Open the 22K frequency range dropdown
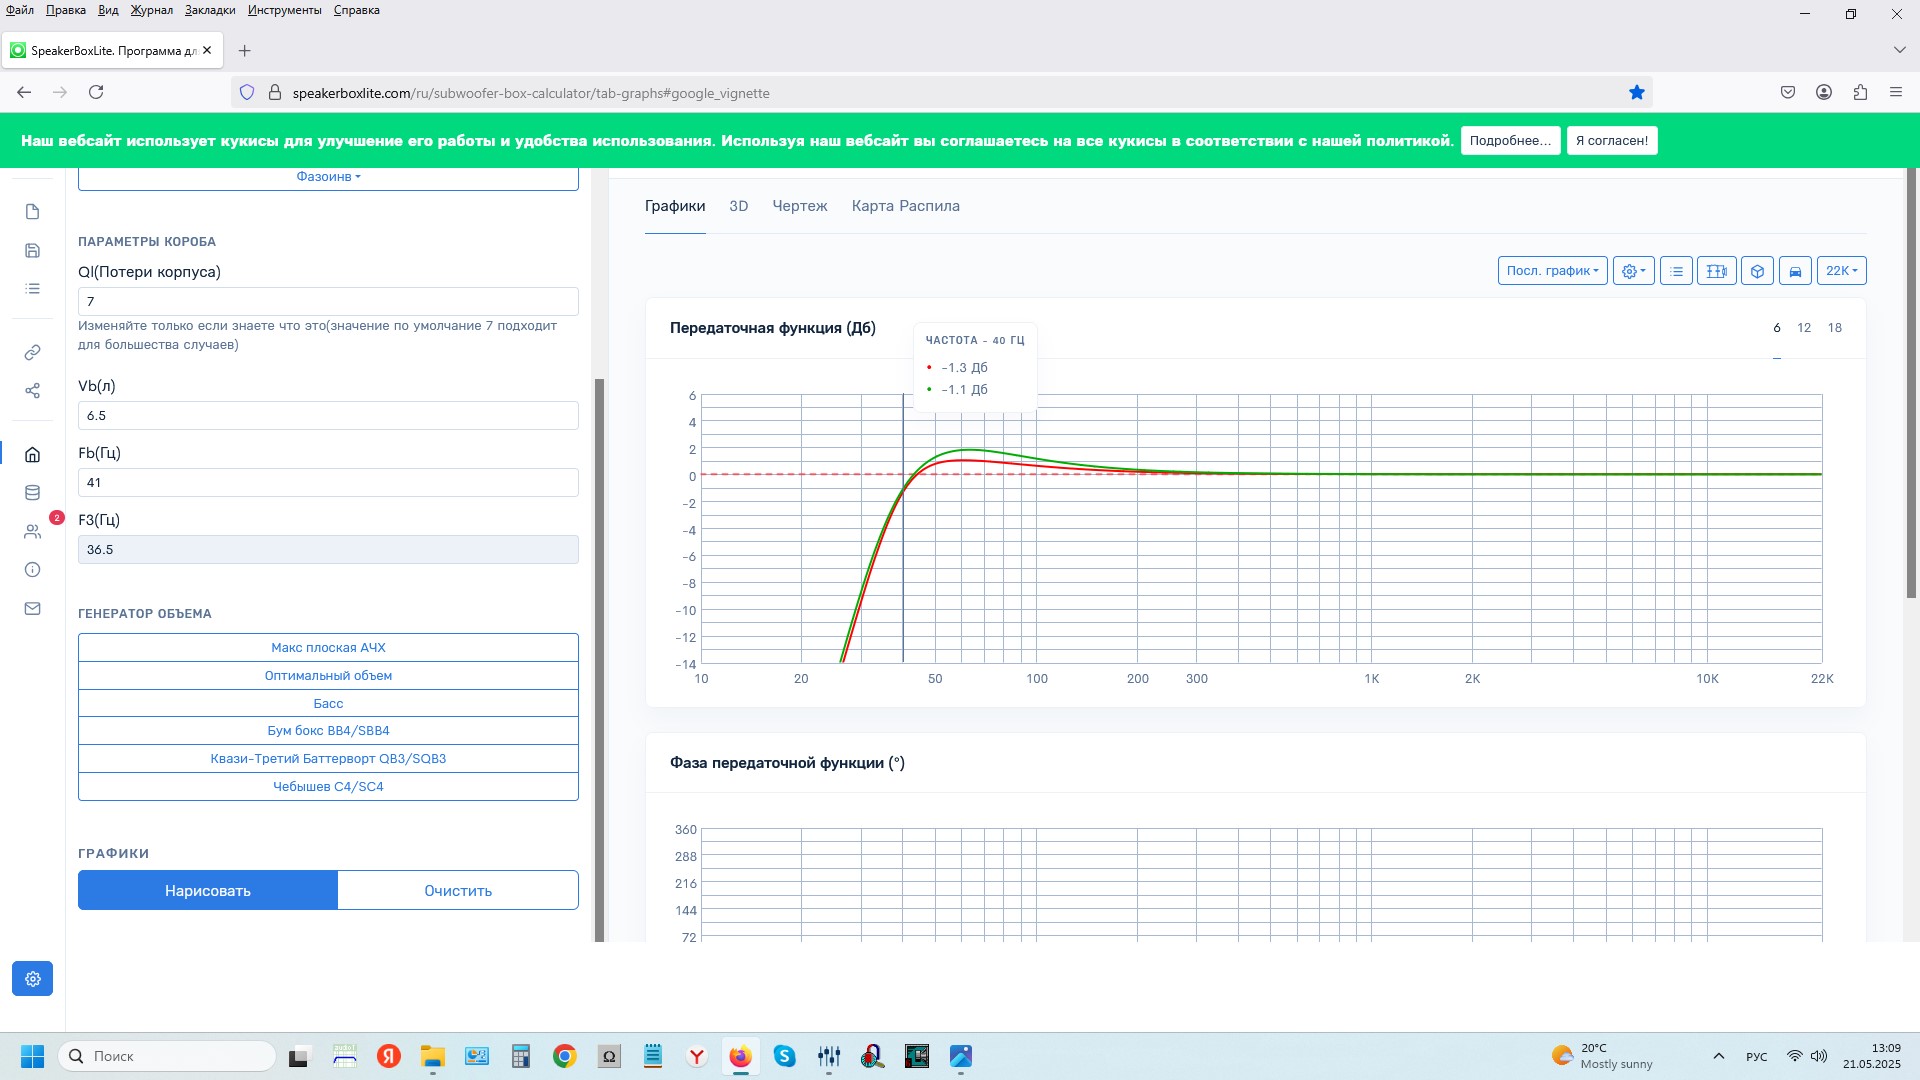 pyautogui.click(x=1841, y=271)
